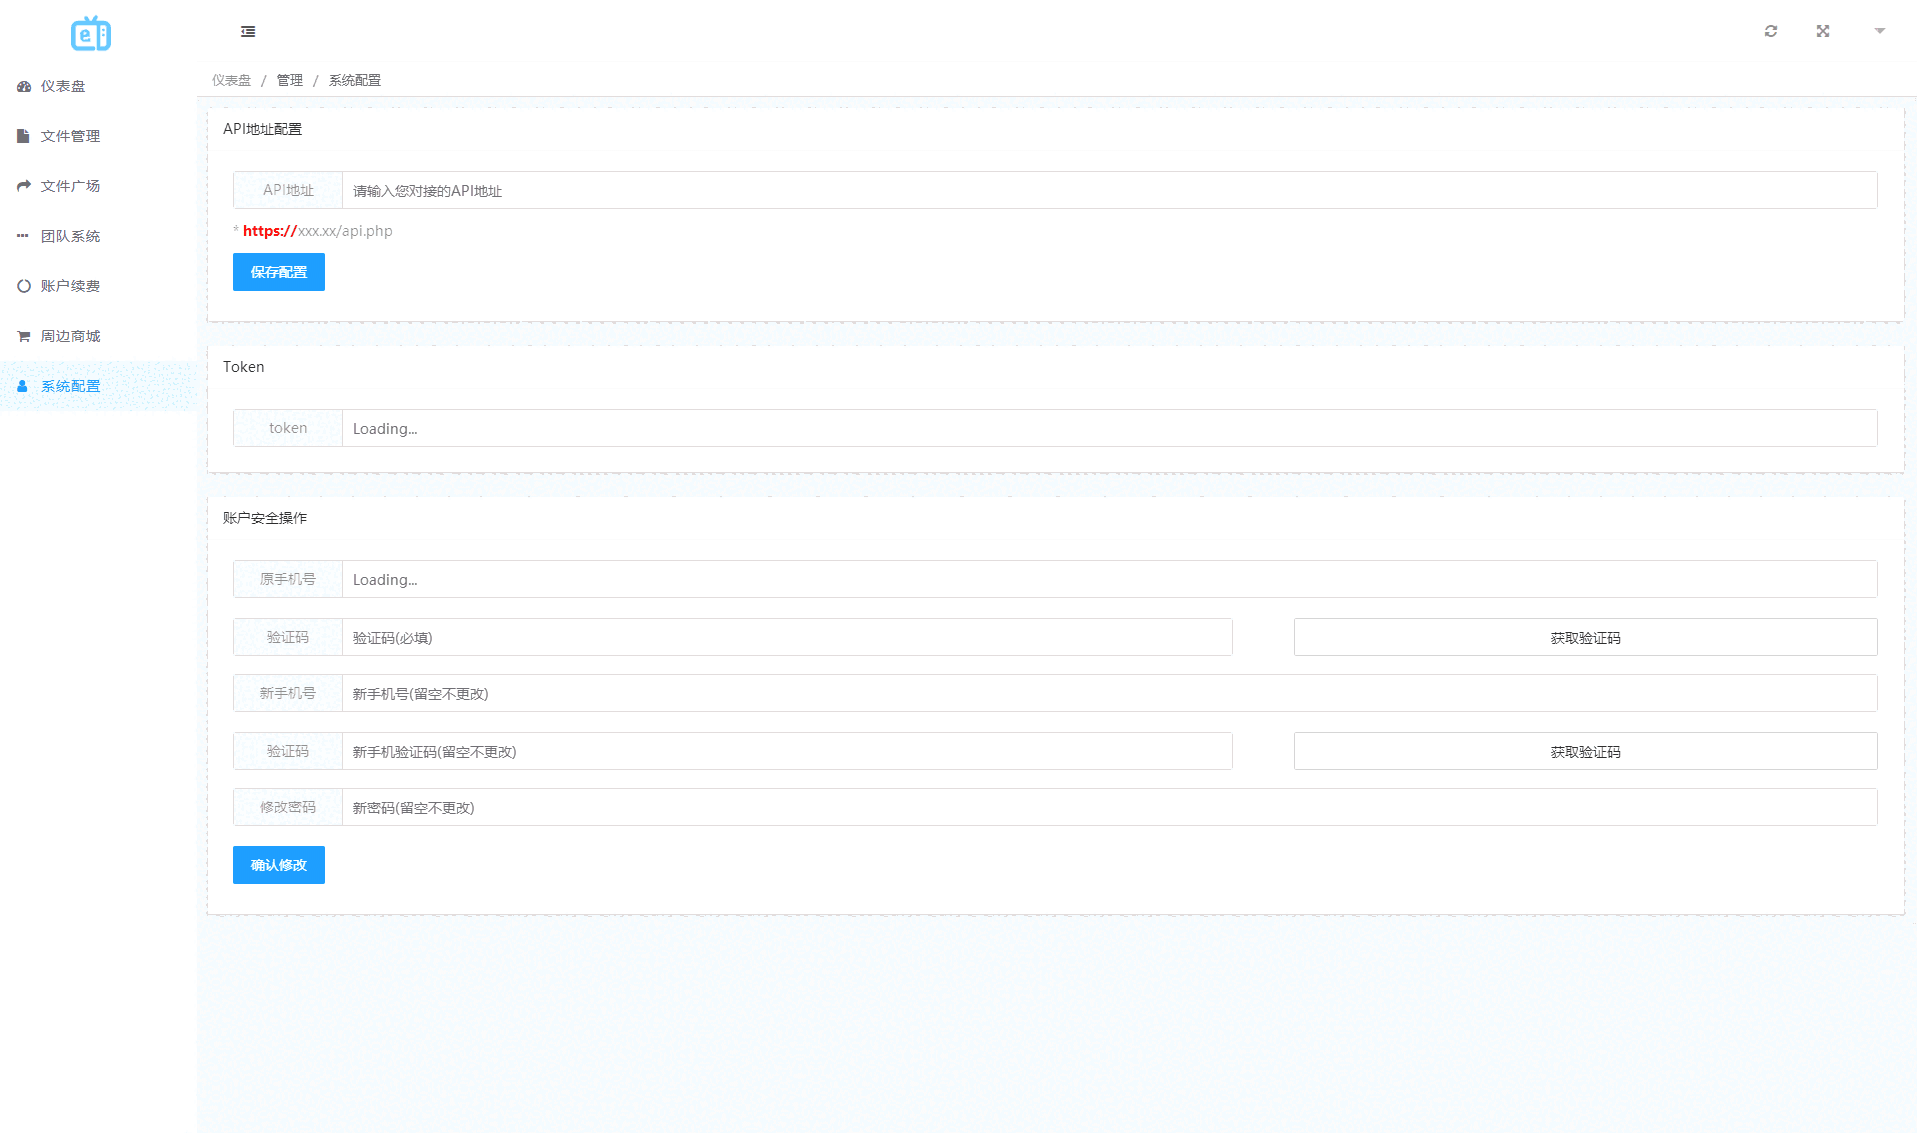This screenshot has width=1917, height=1133.
Task: Click the 原手机号 input field
Action: tap(1110, 579)
